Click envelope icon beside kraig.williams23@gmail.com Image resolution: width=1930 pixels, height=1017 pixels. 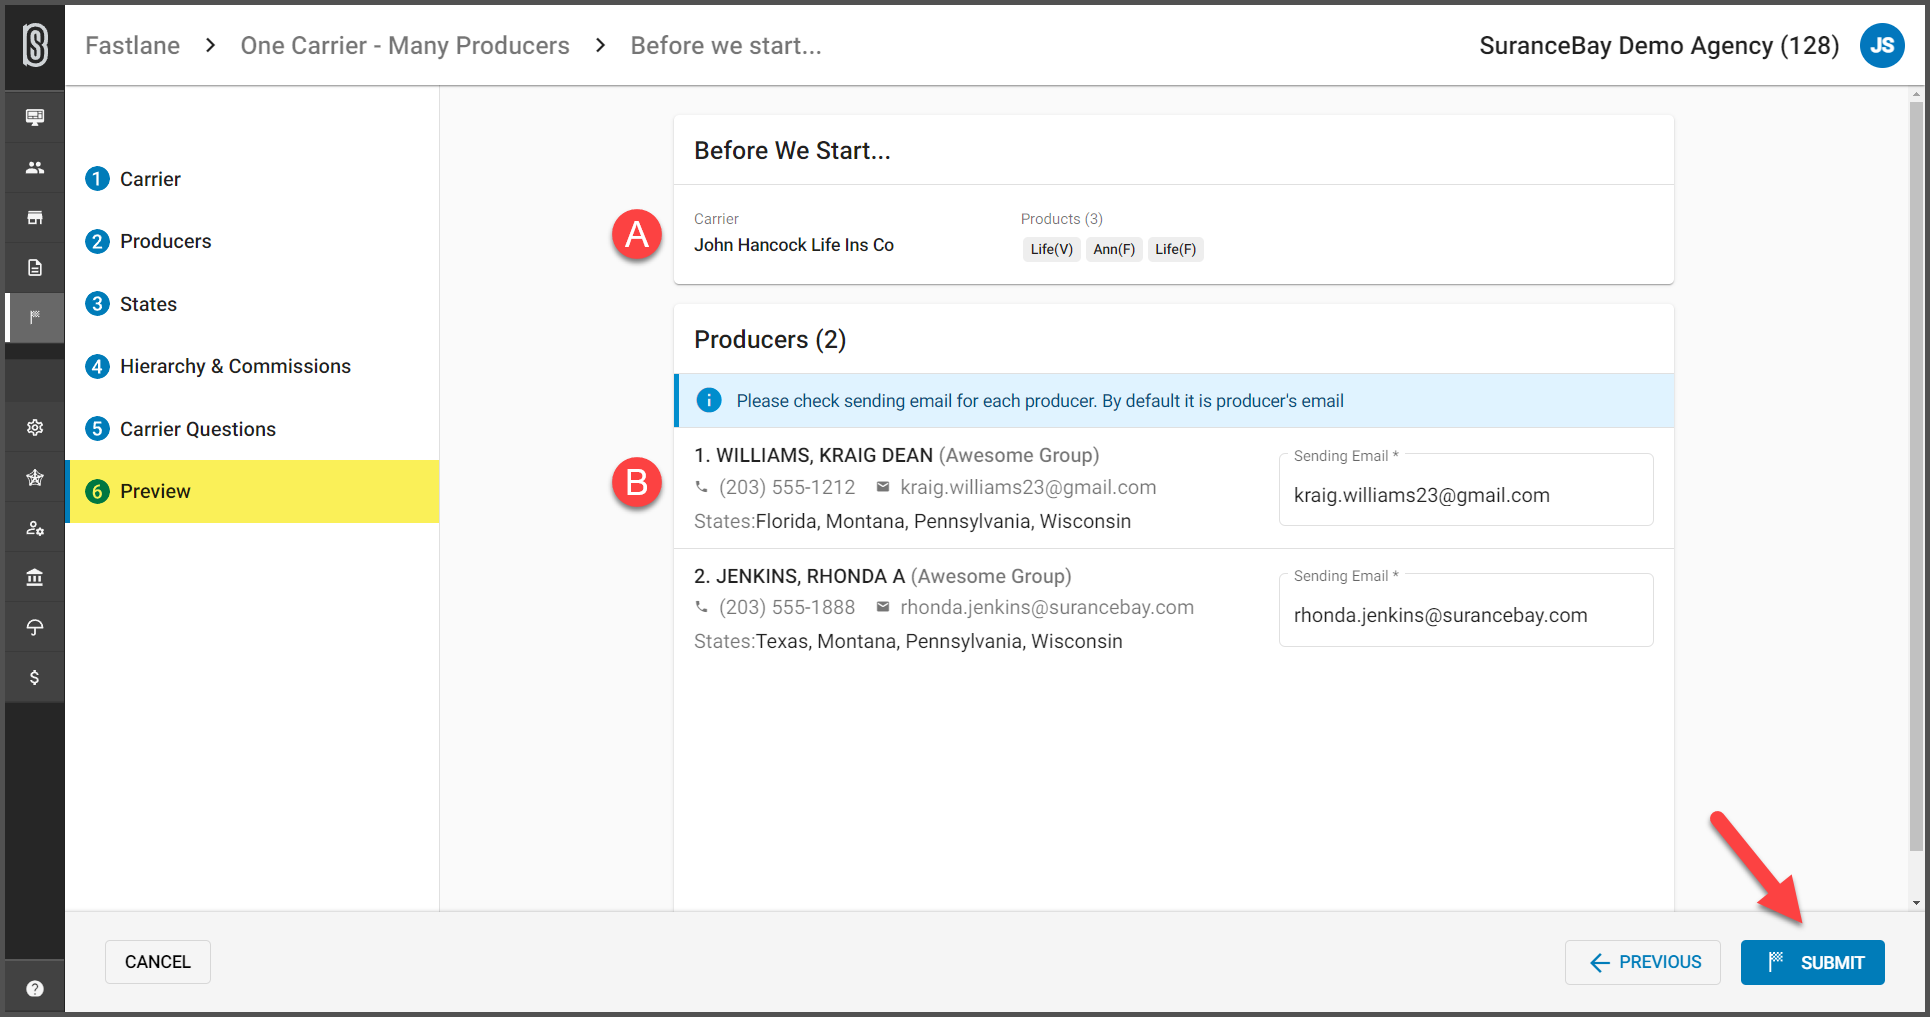point(883,487)
